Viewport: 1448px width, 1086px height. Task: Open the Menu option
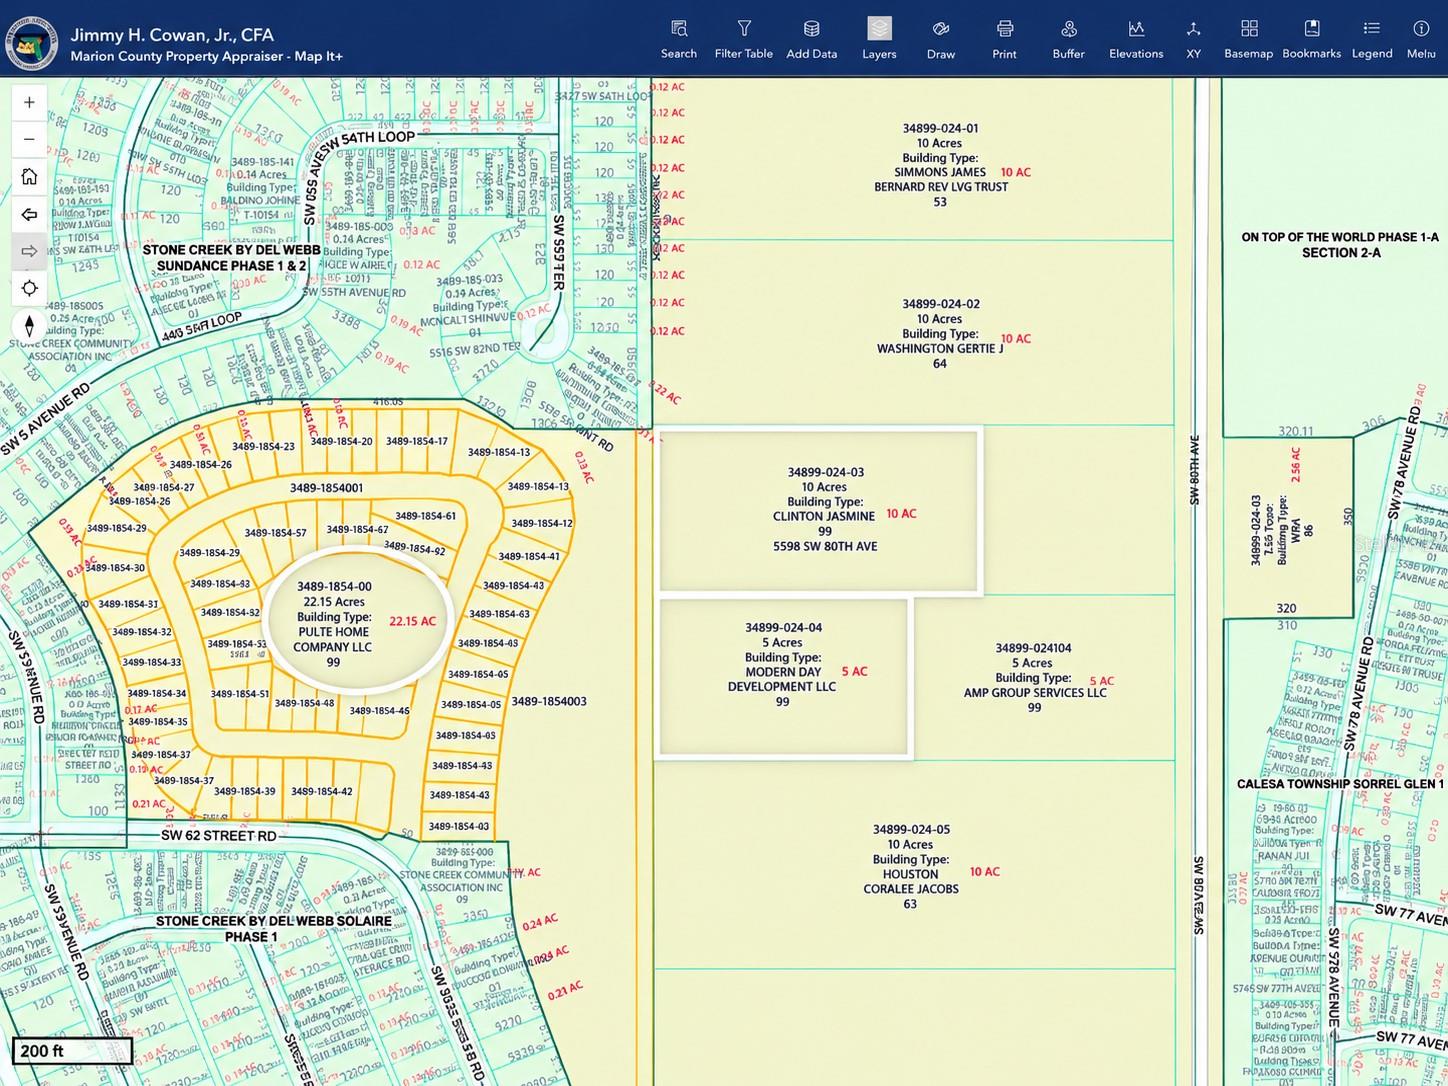(x=1421, y=39)
